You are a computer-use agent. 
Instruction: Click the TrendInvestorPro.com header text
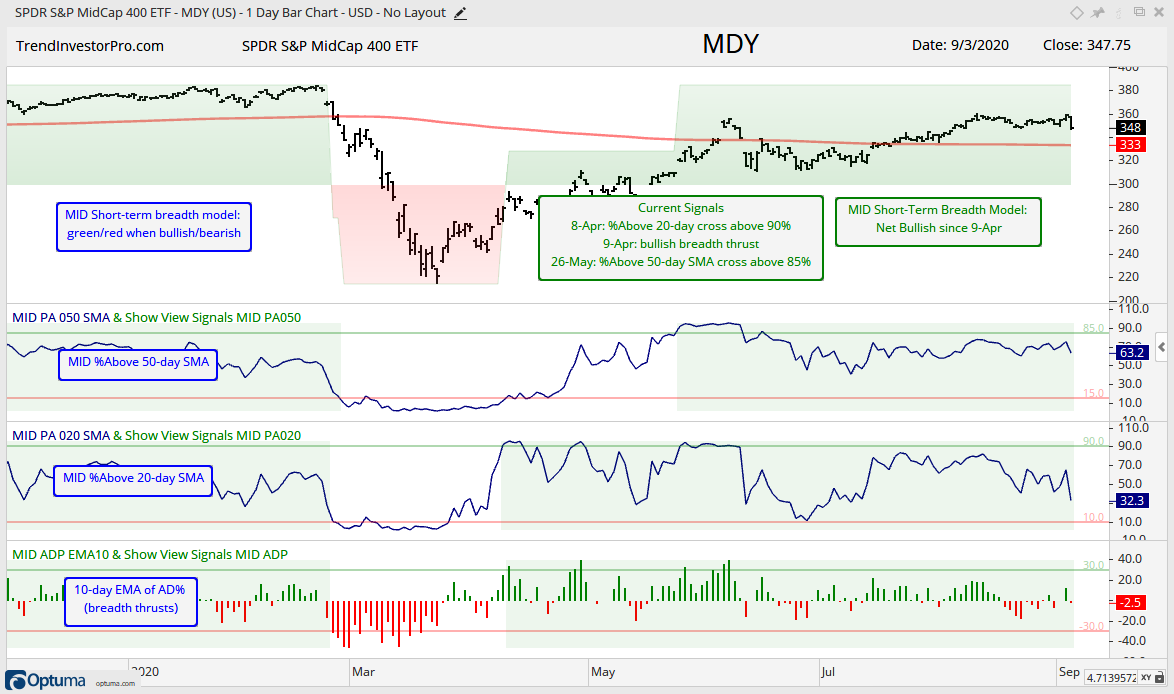tap(90, 46)
